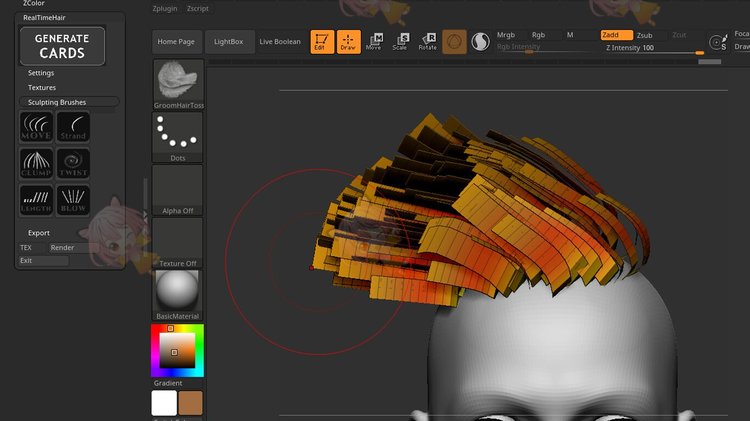Select the brown main color swatch

coord(190,403)
